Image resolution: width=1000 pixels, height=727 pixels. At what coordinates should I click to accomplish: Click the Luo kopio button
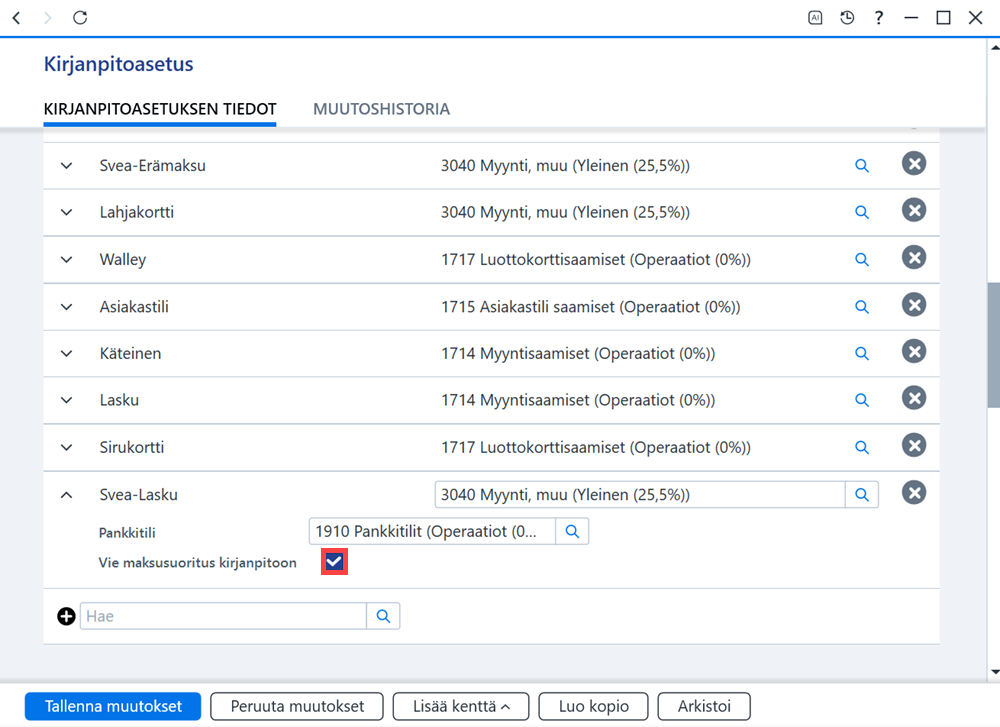pos(593,707)
